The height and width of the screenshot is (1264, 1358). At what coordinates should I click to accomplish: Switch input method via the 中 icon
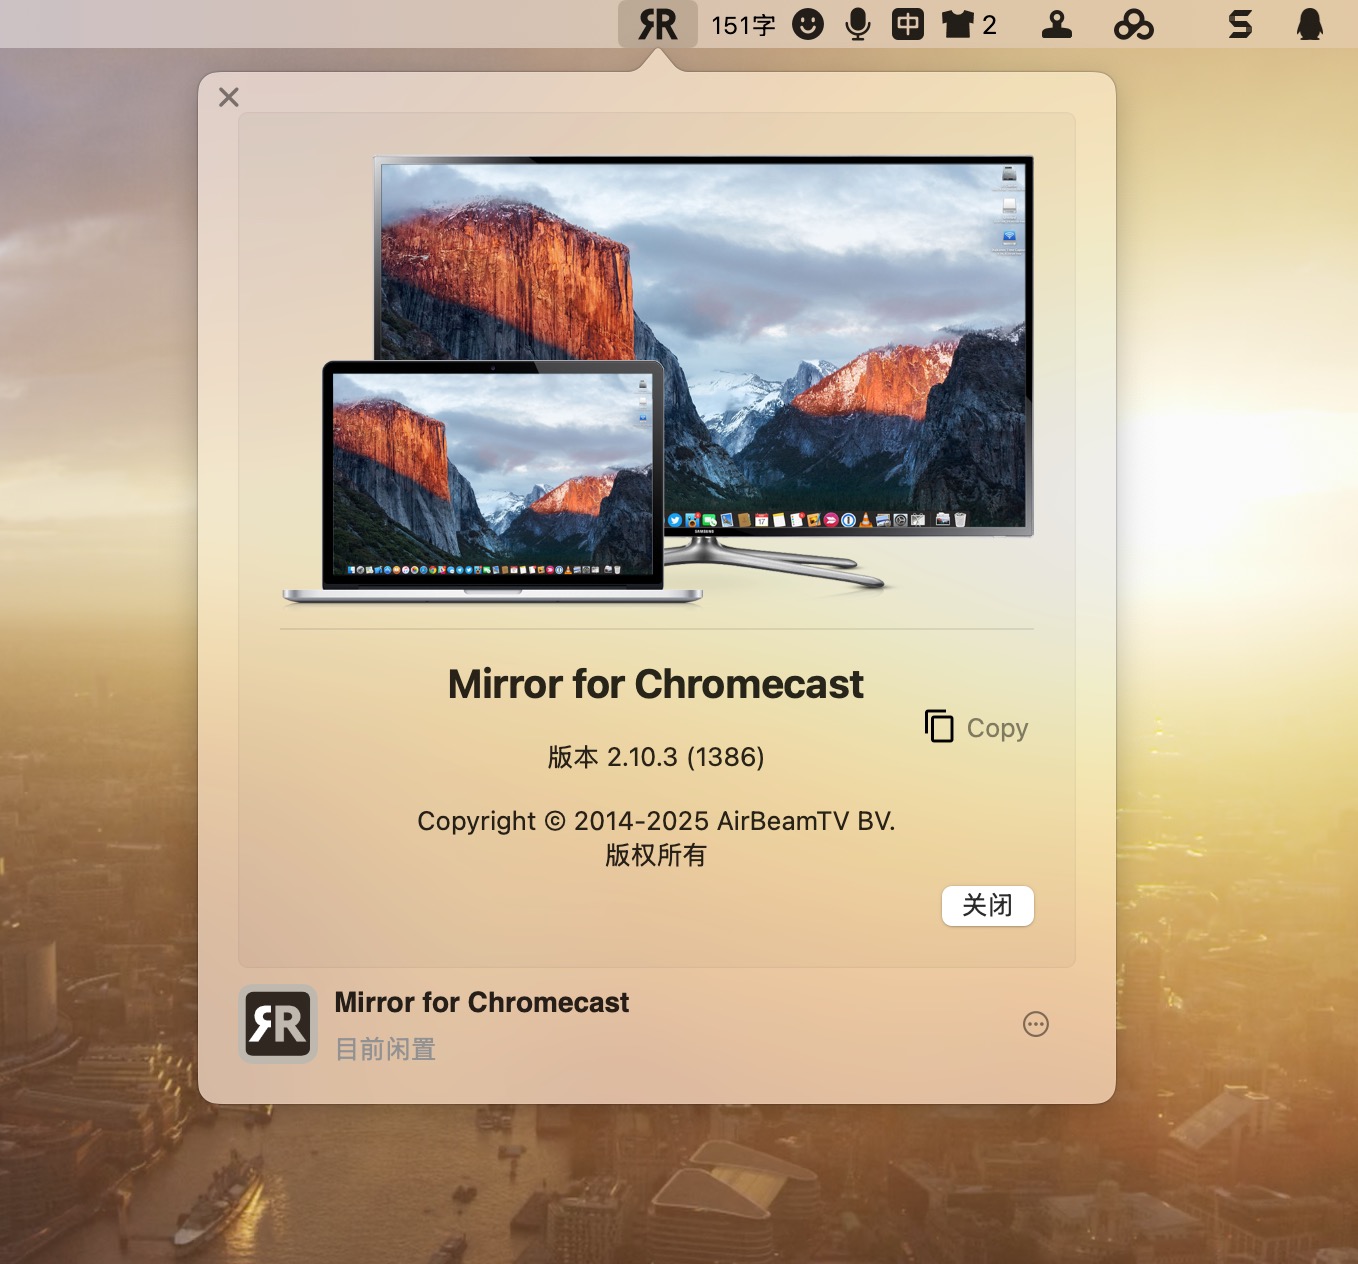point(908,24)
